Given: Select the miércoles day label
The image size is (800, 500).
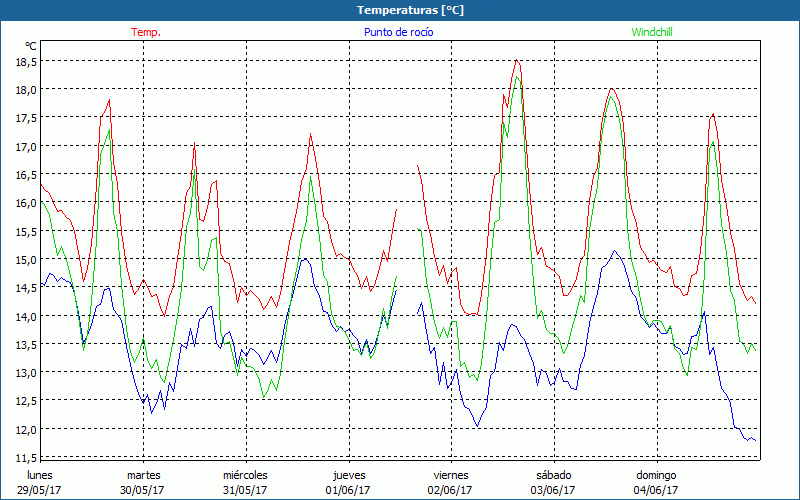Looking at the screenshot, I should tap(245, 475).
